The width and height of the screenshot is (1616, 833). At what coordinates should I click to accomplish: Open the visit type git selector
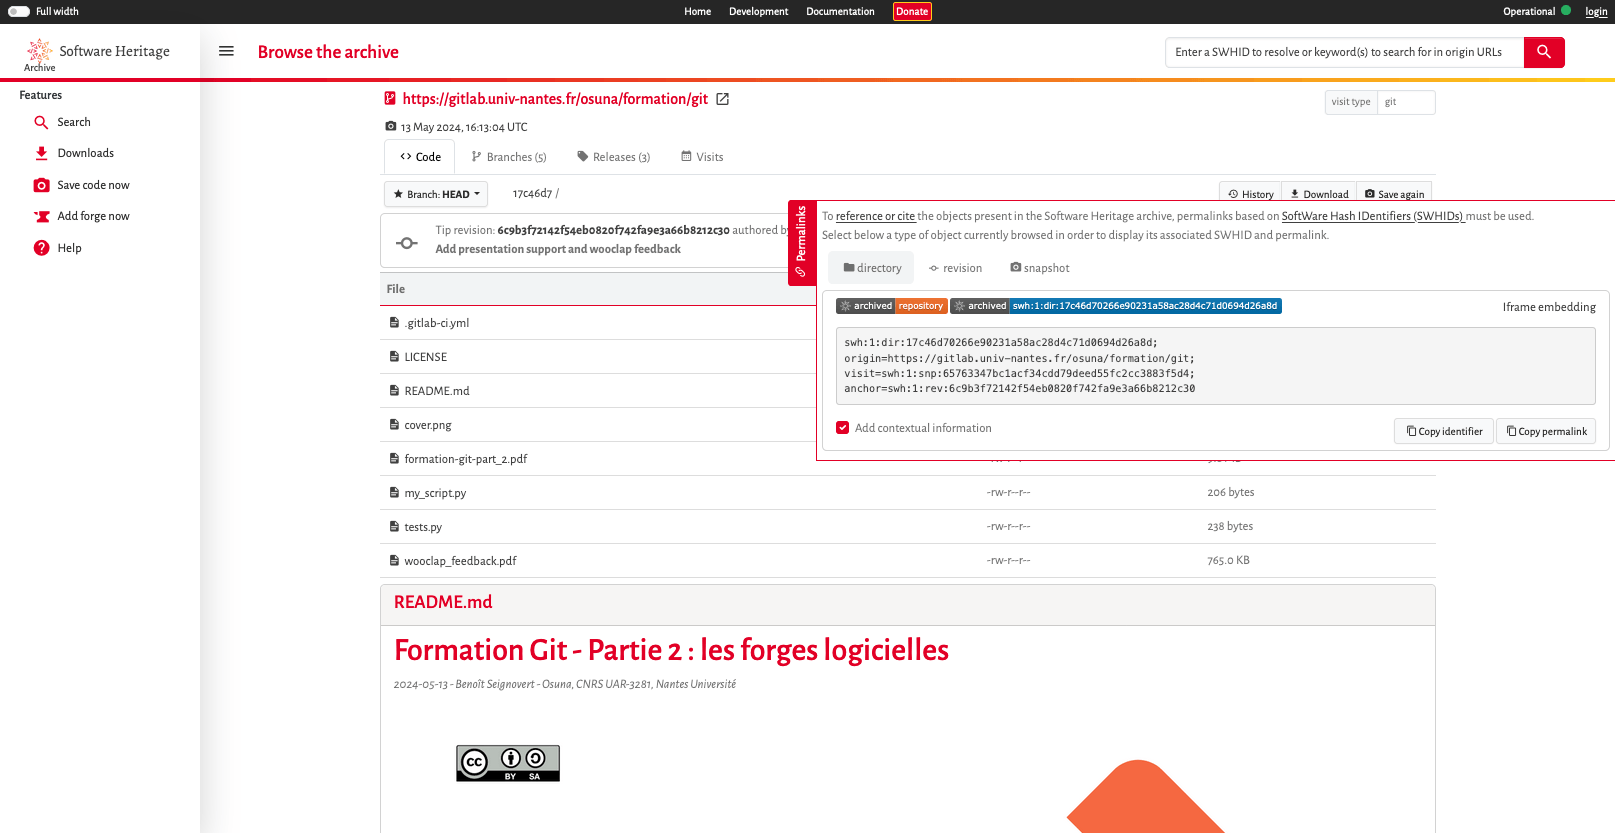pos(1406,102)
